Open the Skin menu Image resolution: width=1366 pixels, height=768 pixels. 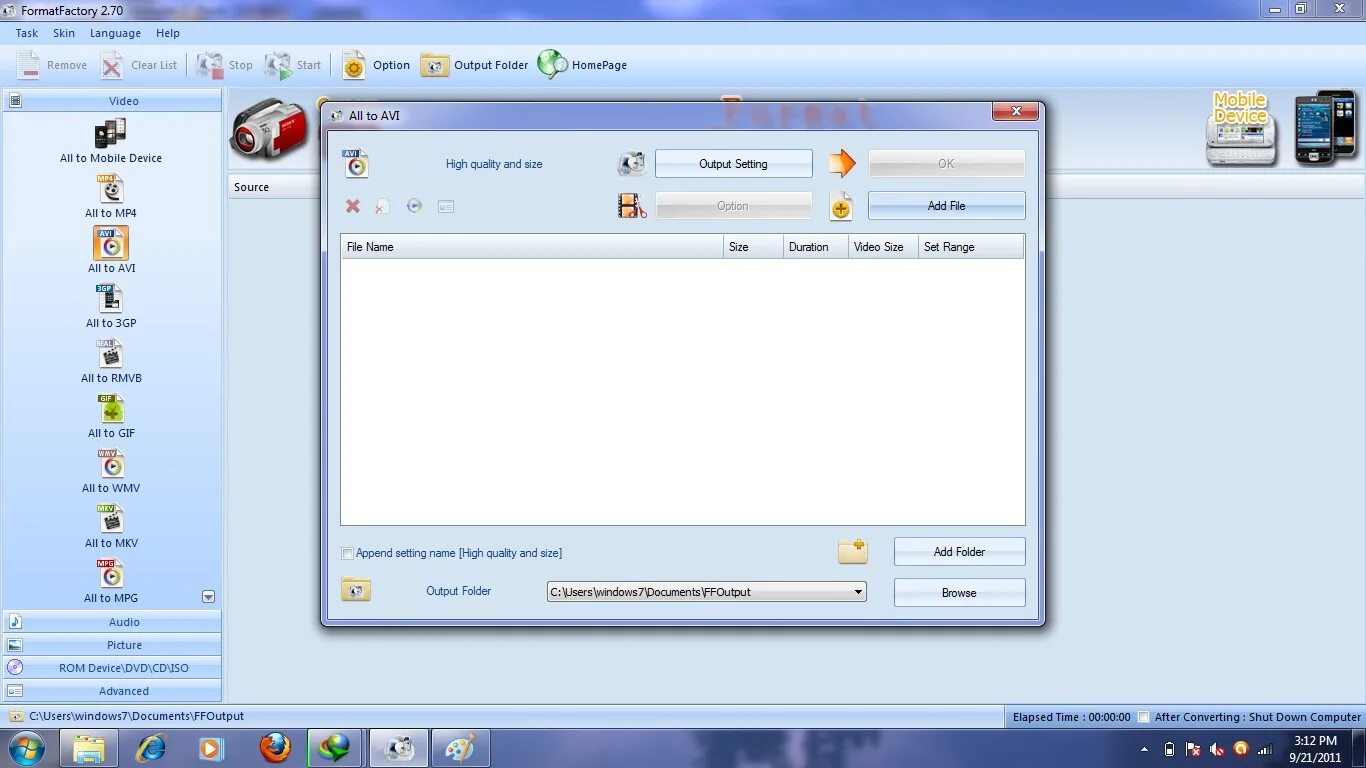[64, 33]
